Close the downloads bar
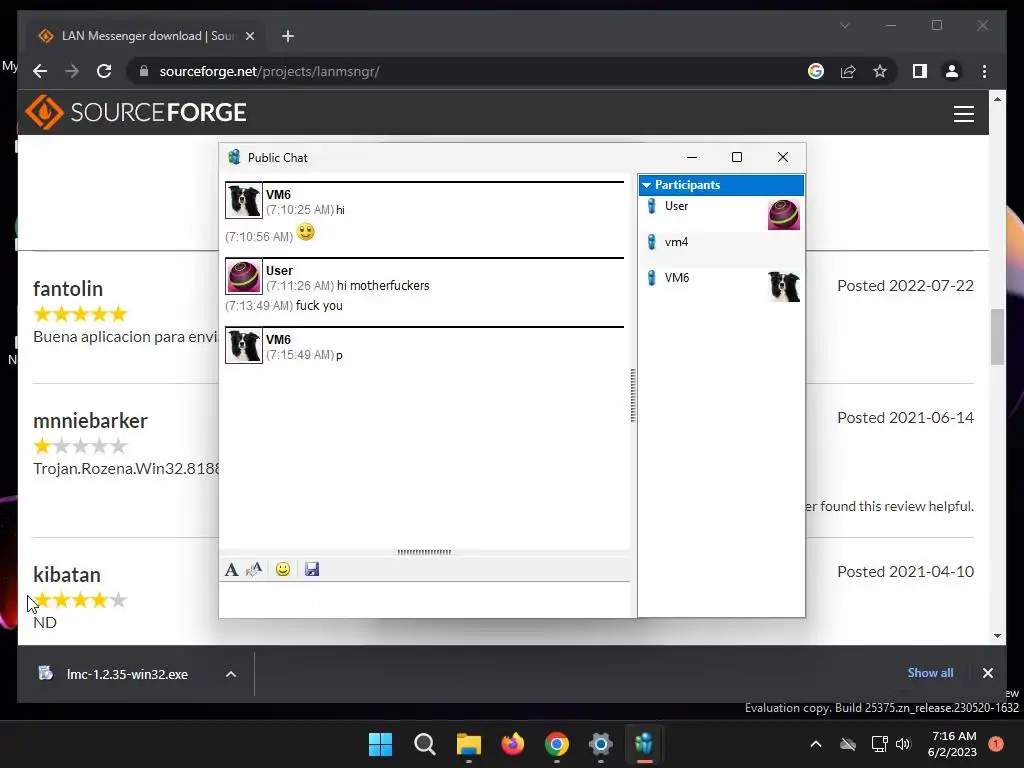1024x768 pixels. (987, 673)
